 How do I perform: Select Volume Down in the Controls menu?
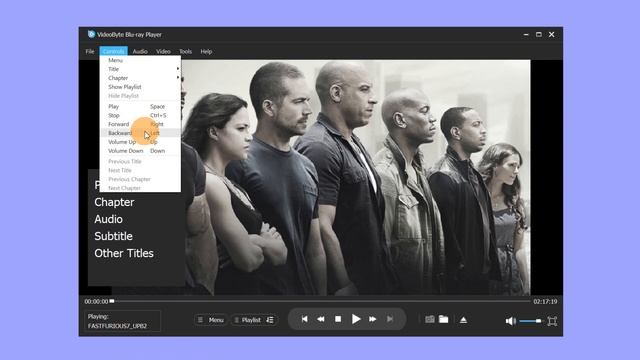tap(140, 151)
